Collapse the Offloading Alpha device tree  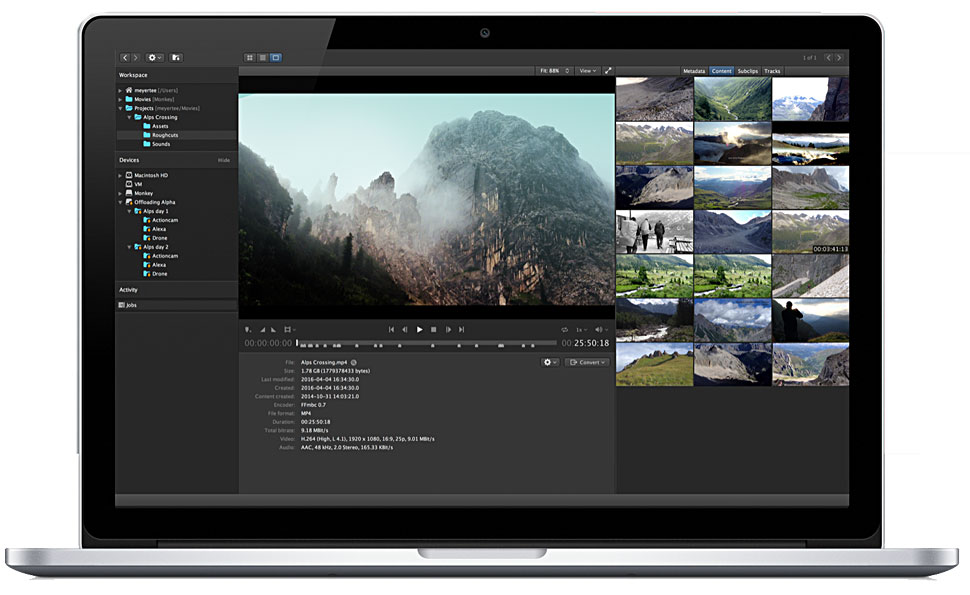pyautogui.click(x=121, y=202)
